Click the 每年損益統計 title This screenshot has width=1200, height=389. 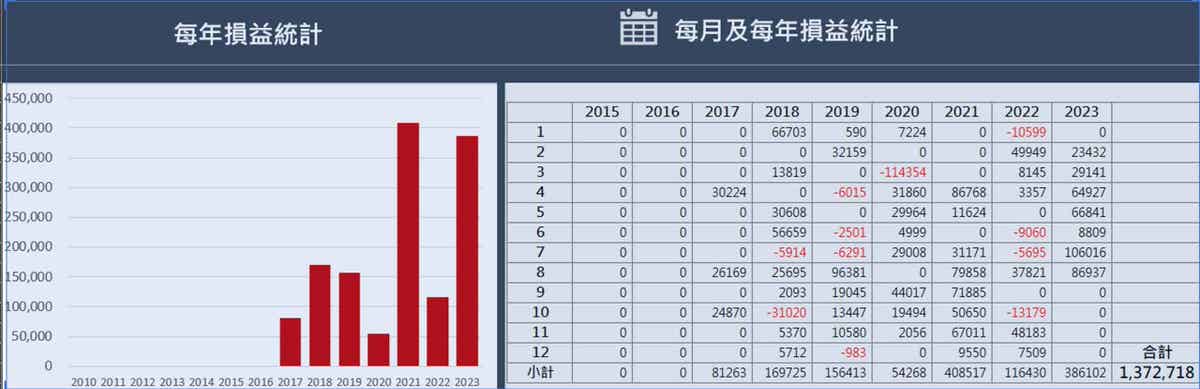pyautogui.click(x=247, y=35)
